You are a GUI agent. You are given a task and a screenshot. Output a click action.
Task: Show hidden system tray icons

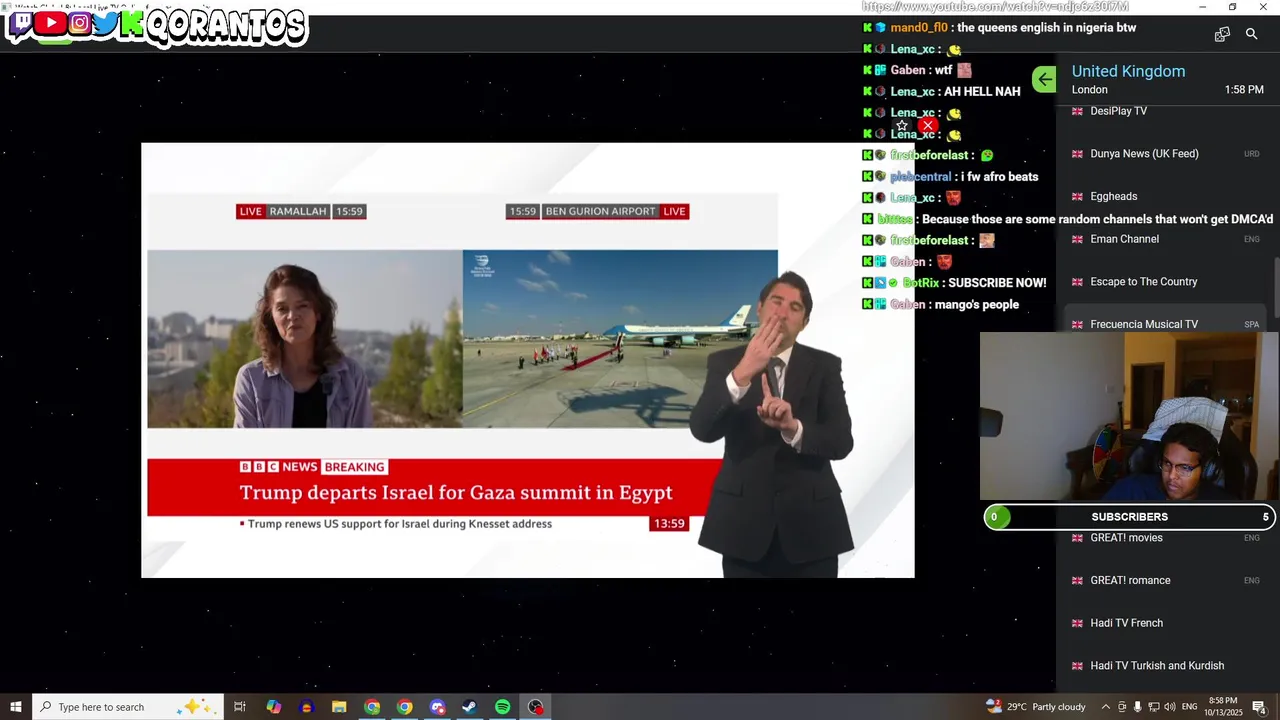[x=1105, y=707]
